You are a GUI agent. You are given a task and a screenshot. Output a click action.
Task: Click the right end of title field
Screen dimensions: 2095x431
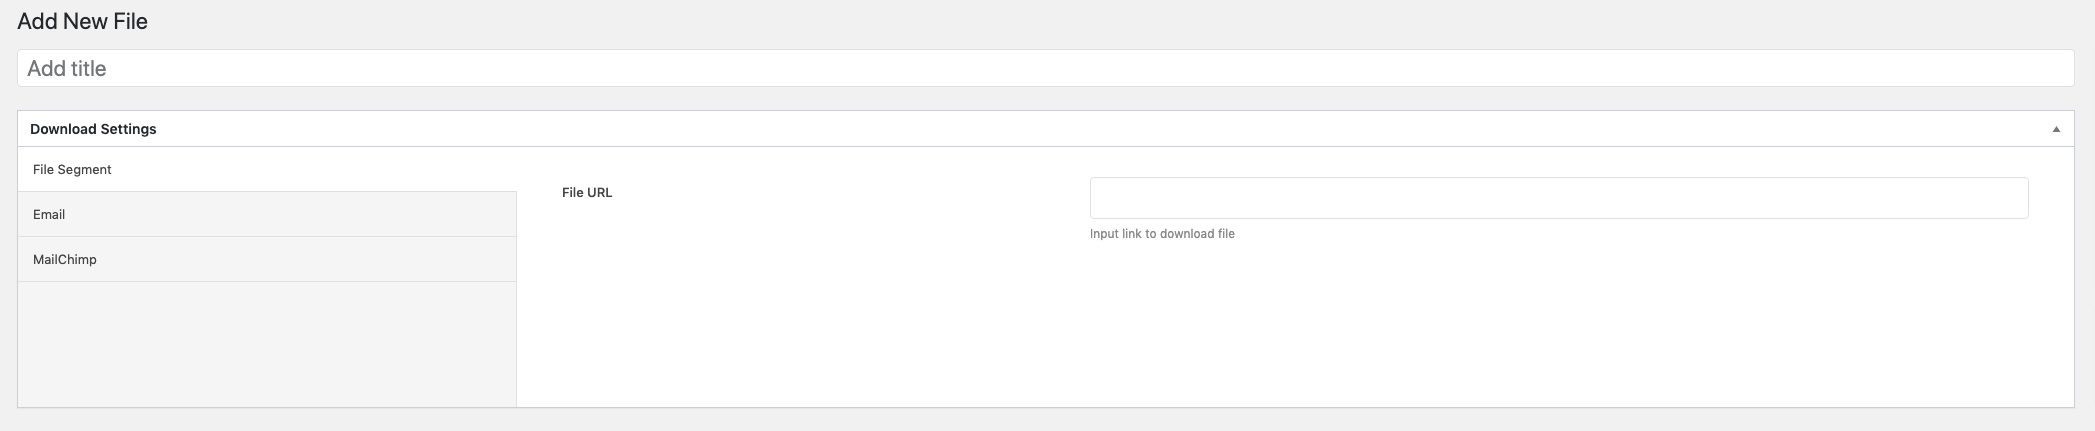pyautogui.click(x=2050, y=68)
